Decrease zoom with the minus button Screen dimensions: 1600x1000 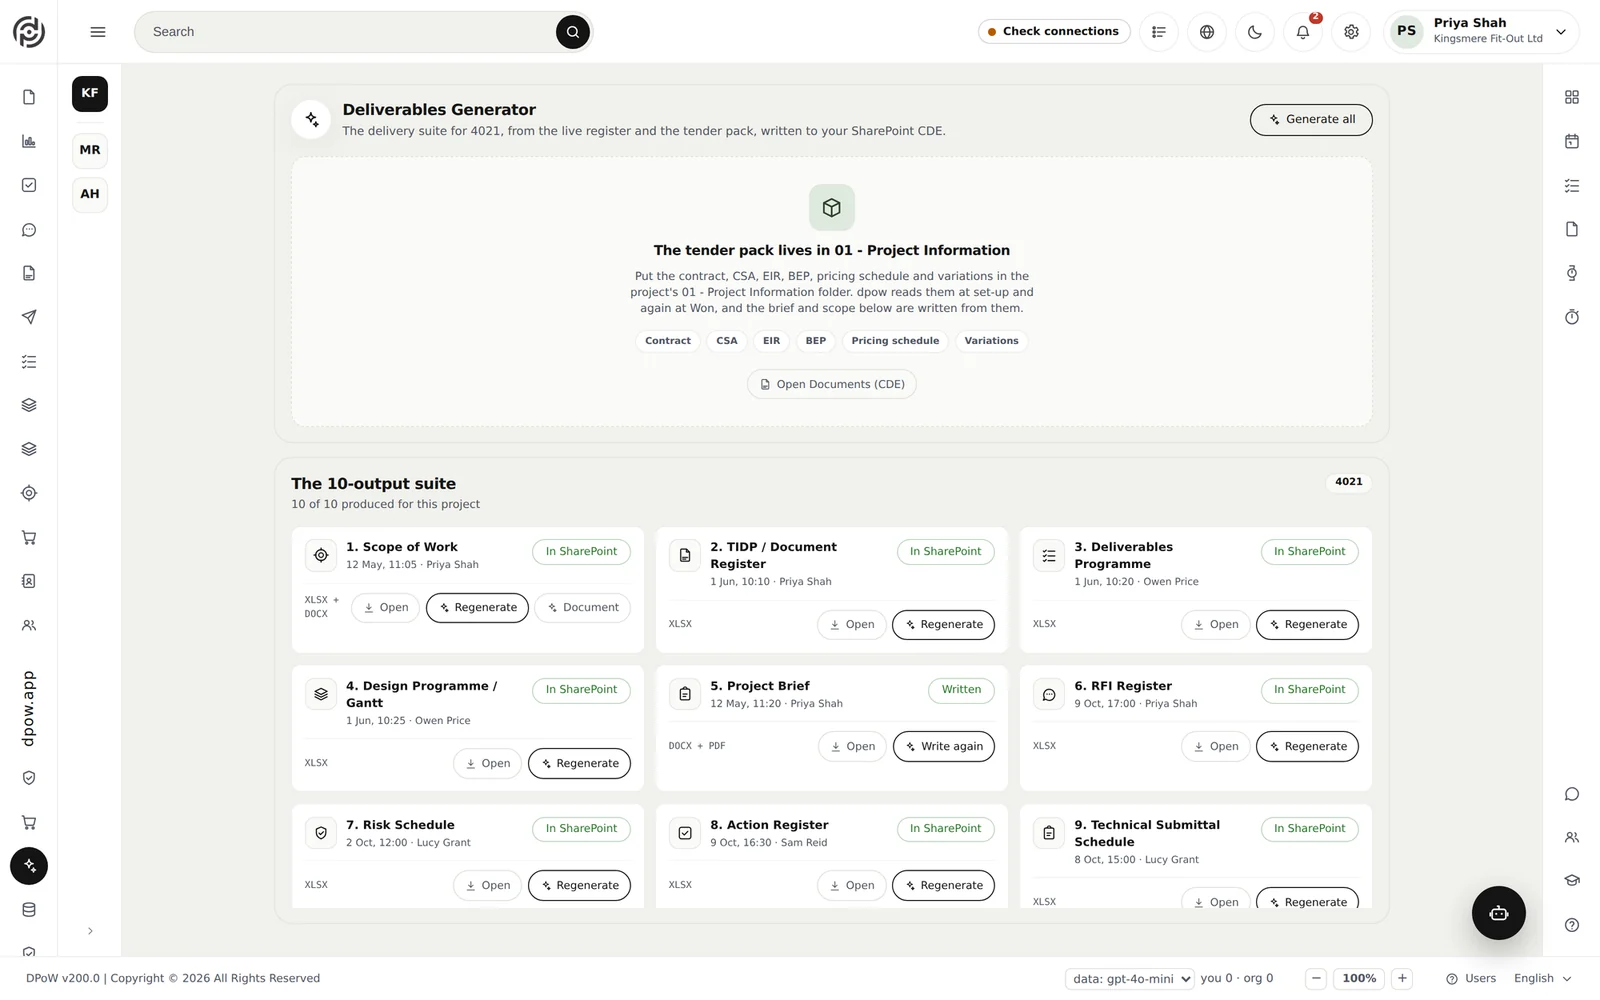point(1316,979)
